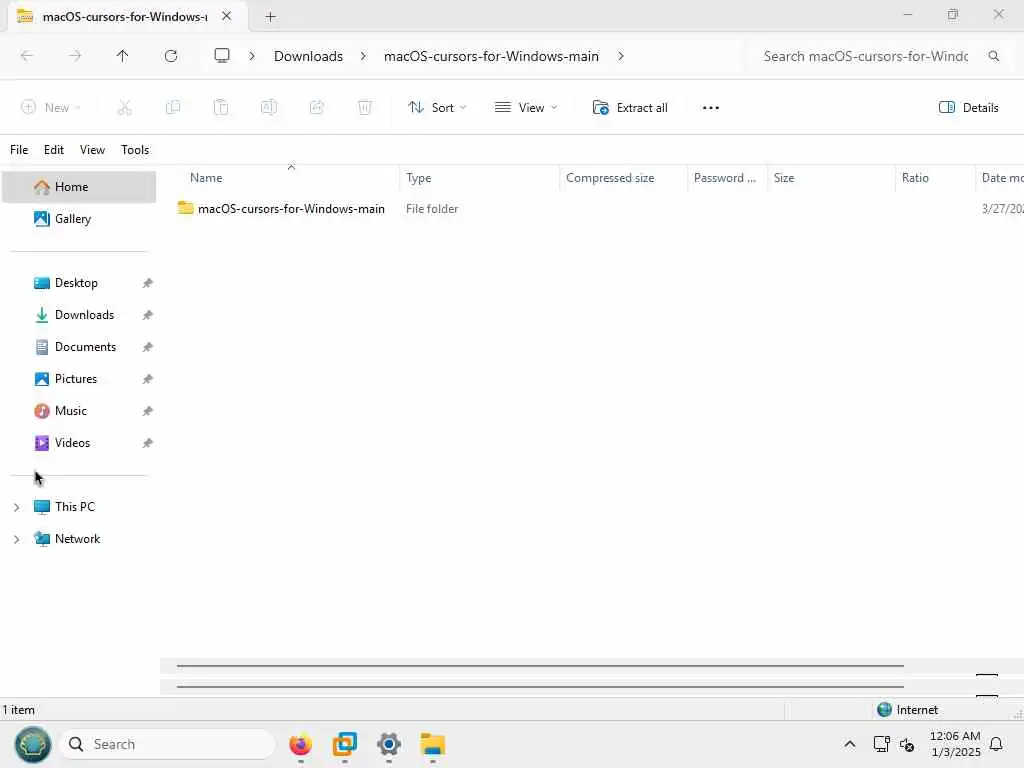
Task: Open the notifications bell icon
Action: pyautogui.click(x=996, y=744)
